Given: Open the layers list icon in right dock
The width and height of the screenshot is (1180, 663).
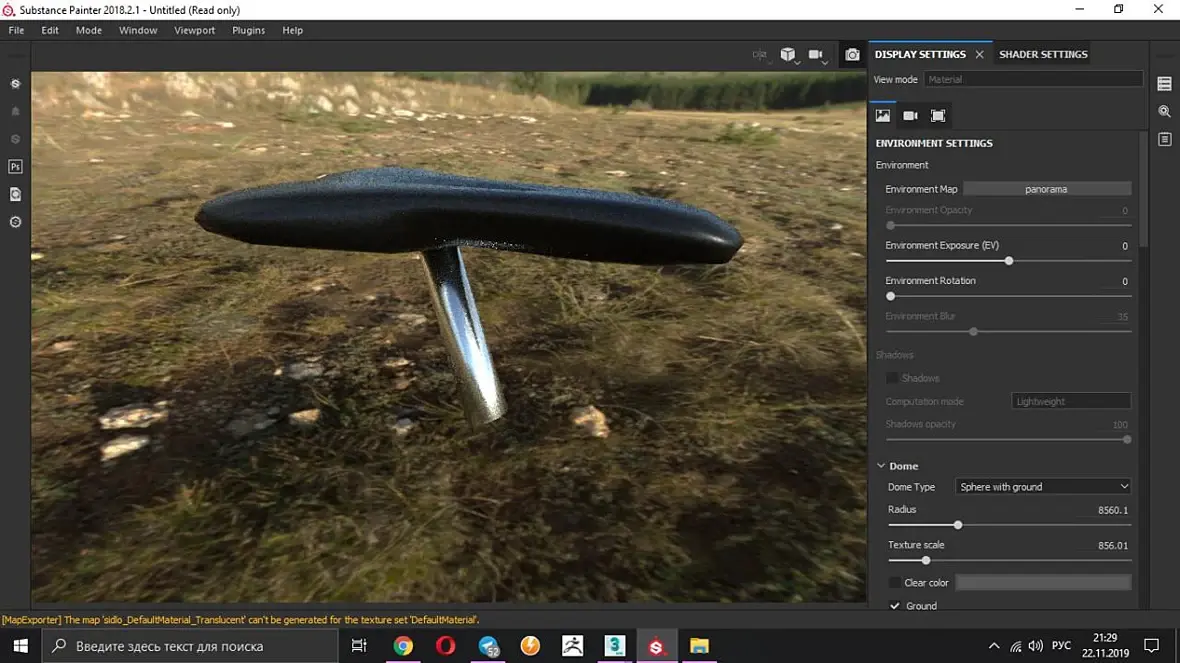Looking at the screenshot, I should pyautogui.click(x=1164, y=84).
